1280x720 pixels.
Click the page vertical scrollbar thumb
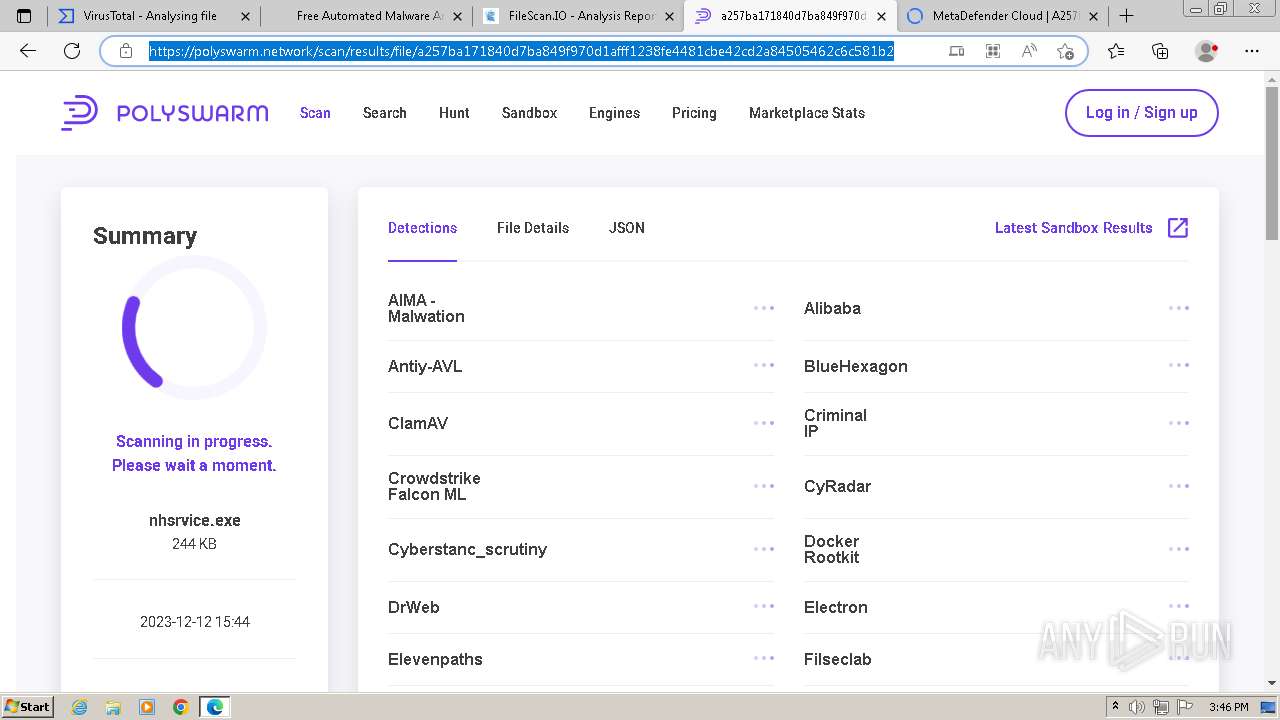1271,164
